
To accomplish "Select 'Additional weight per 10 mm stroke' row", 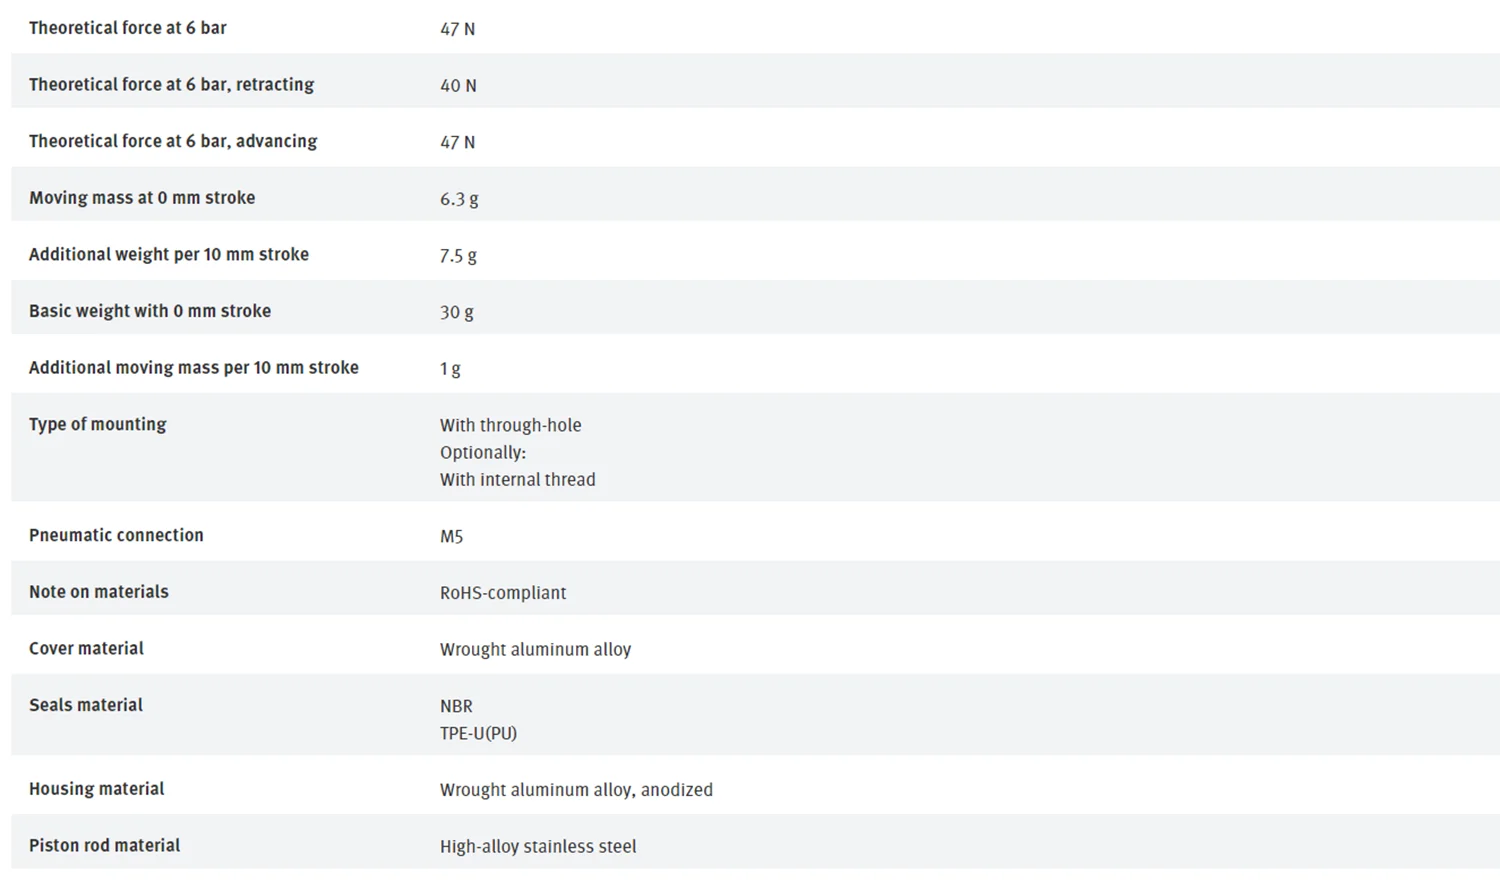I will click(x=755, y=254).
